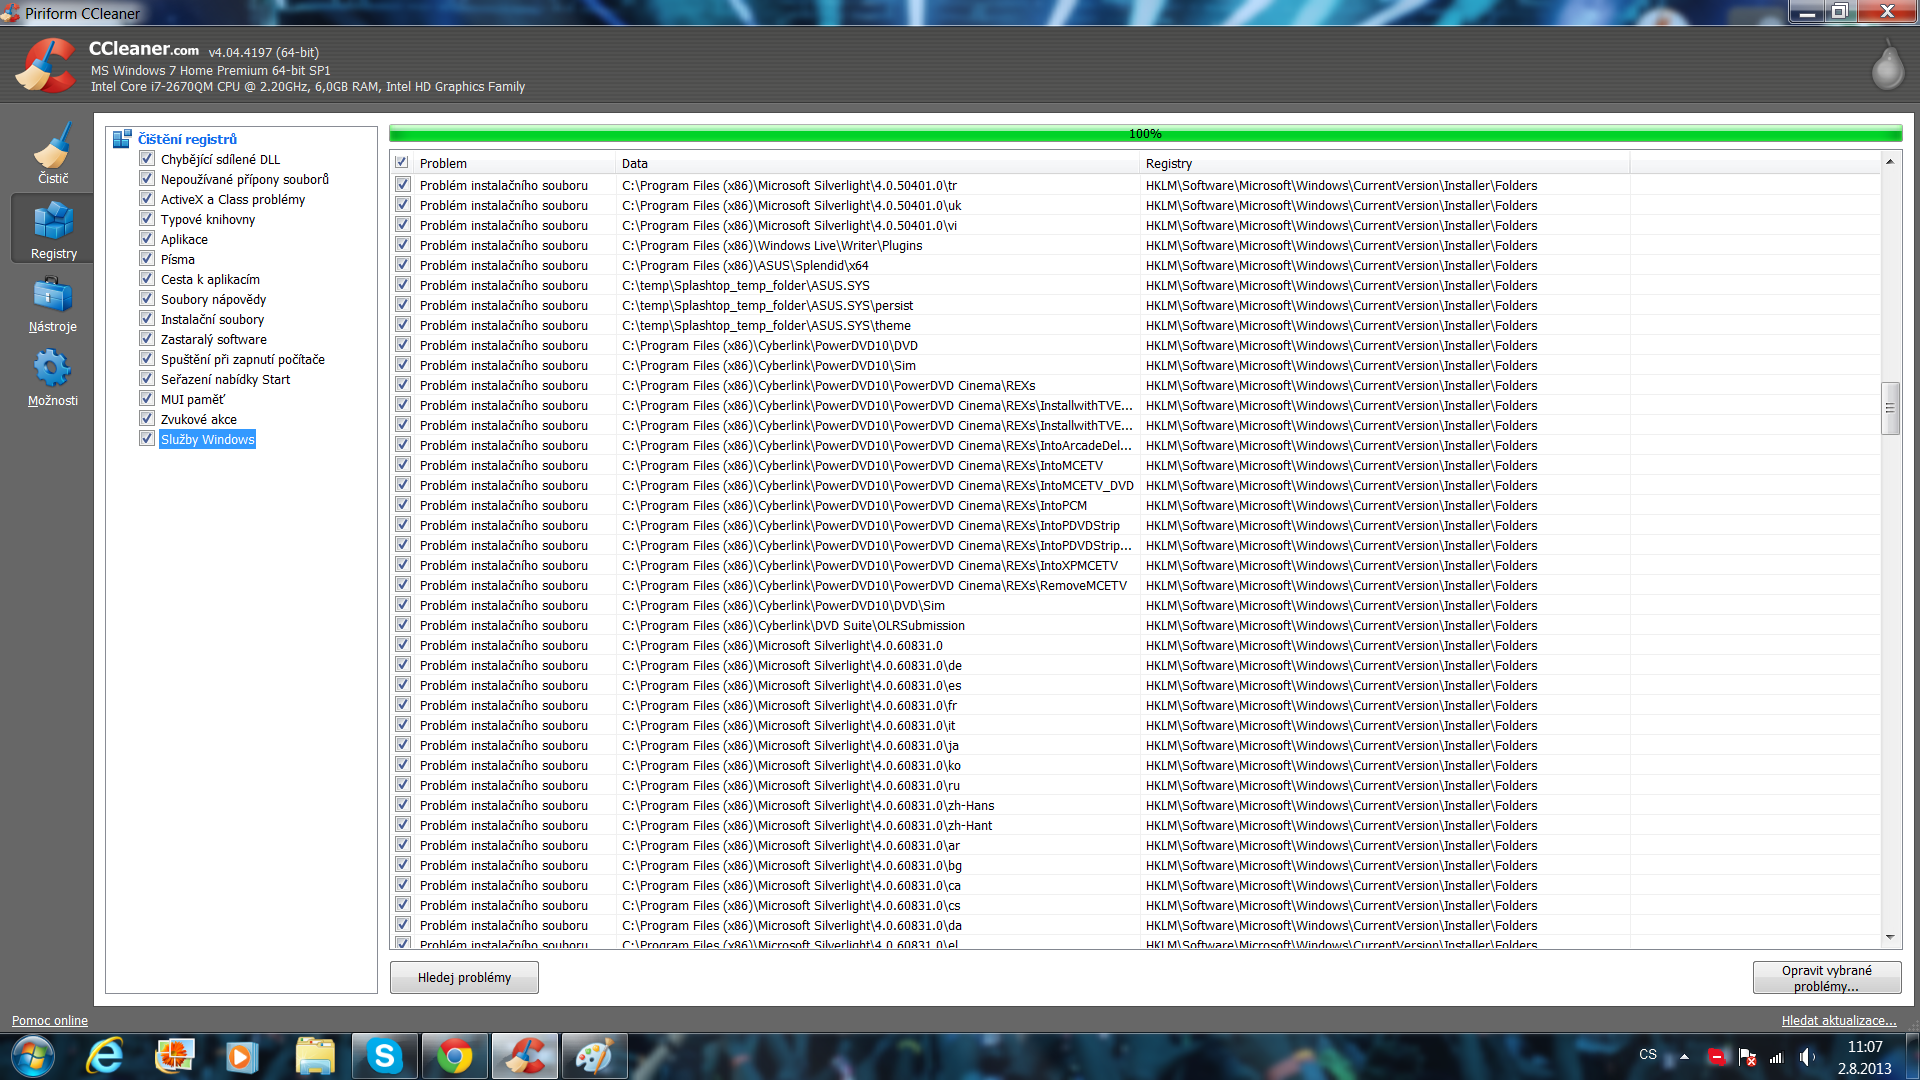Open the Nástroje tools section
The width and height of the screenshot is (1920, 1080).
point(53,303)
